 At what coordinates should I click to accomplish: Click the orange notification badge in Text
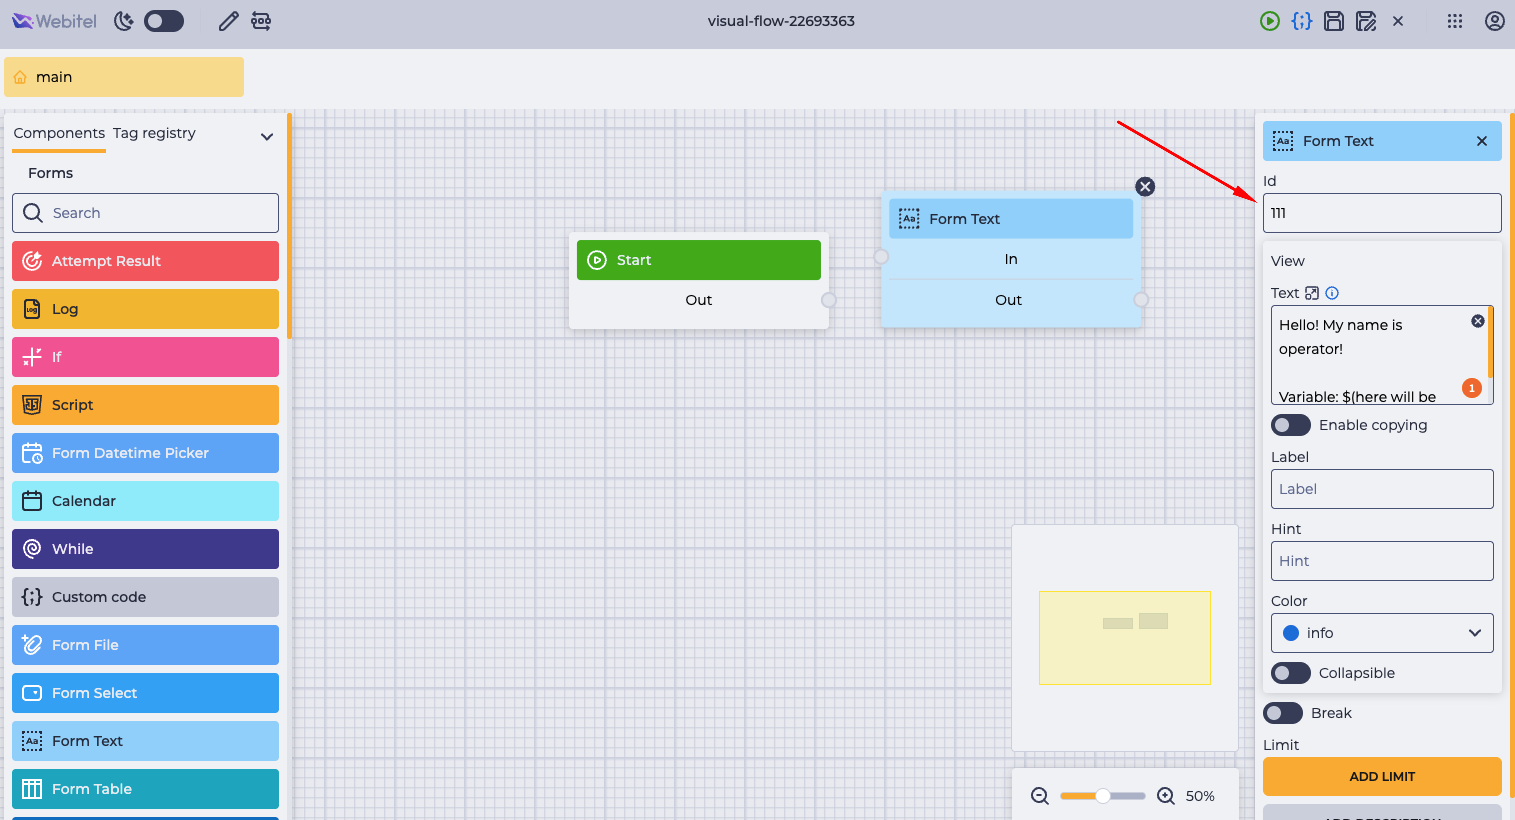point(1472,388)
